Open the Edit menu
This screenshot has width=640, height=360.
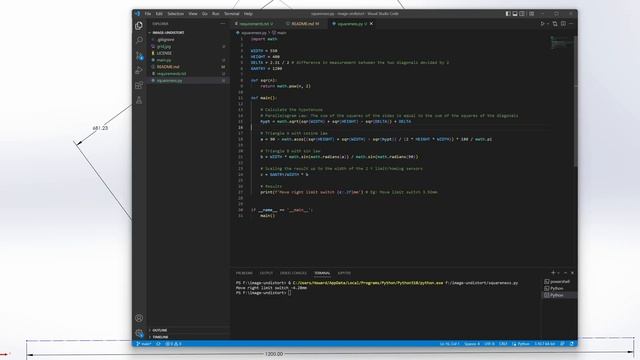pos(159,14)
